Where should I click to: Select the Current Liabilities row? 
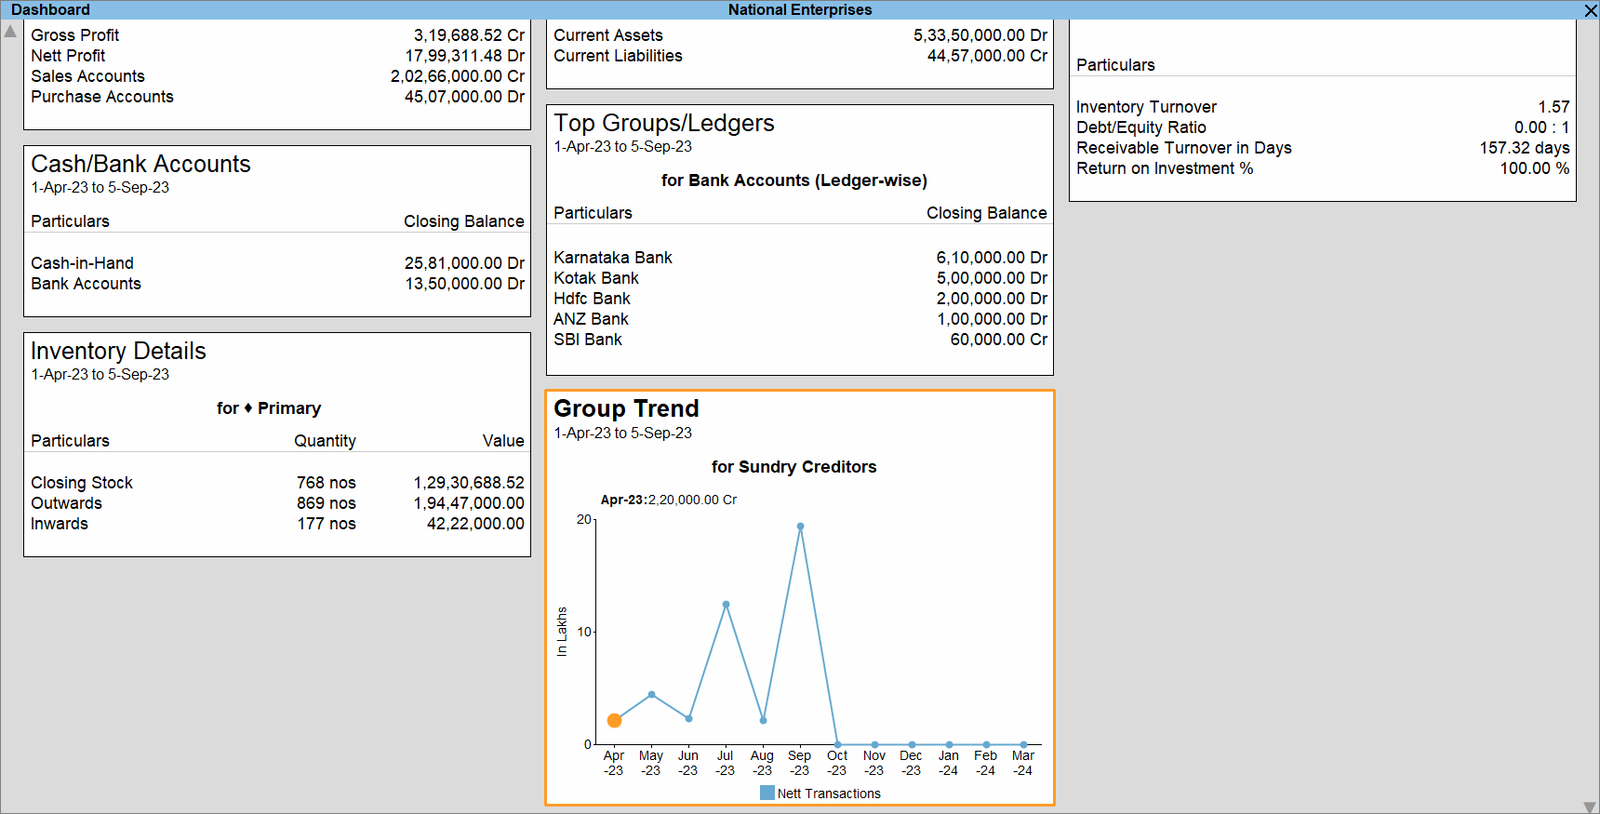tap(800, 56)
